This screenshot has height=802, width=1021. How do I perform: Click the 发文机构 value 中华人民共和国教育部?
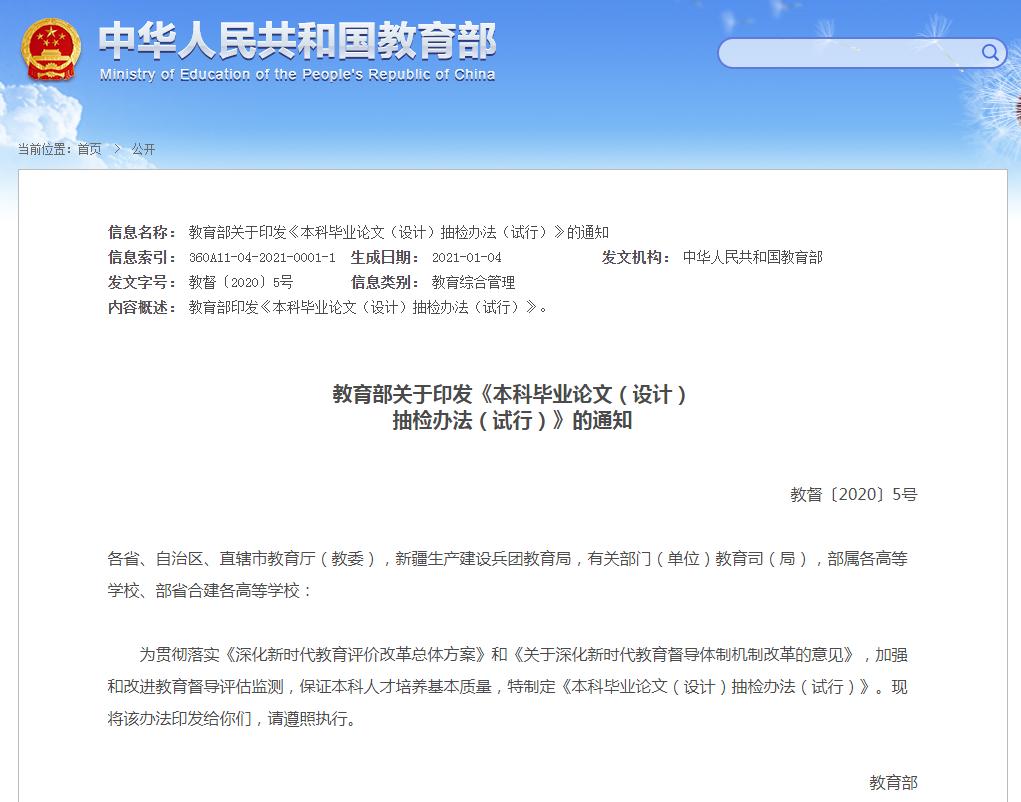click(x=753, y=257)
